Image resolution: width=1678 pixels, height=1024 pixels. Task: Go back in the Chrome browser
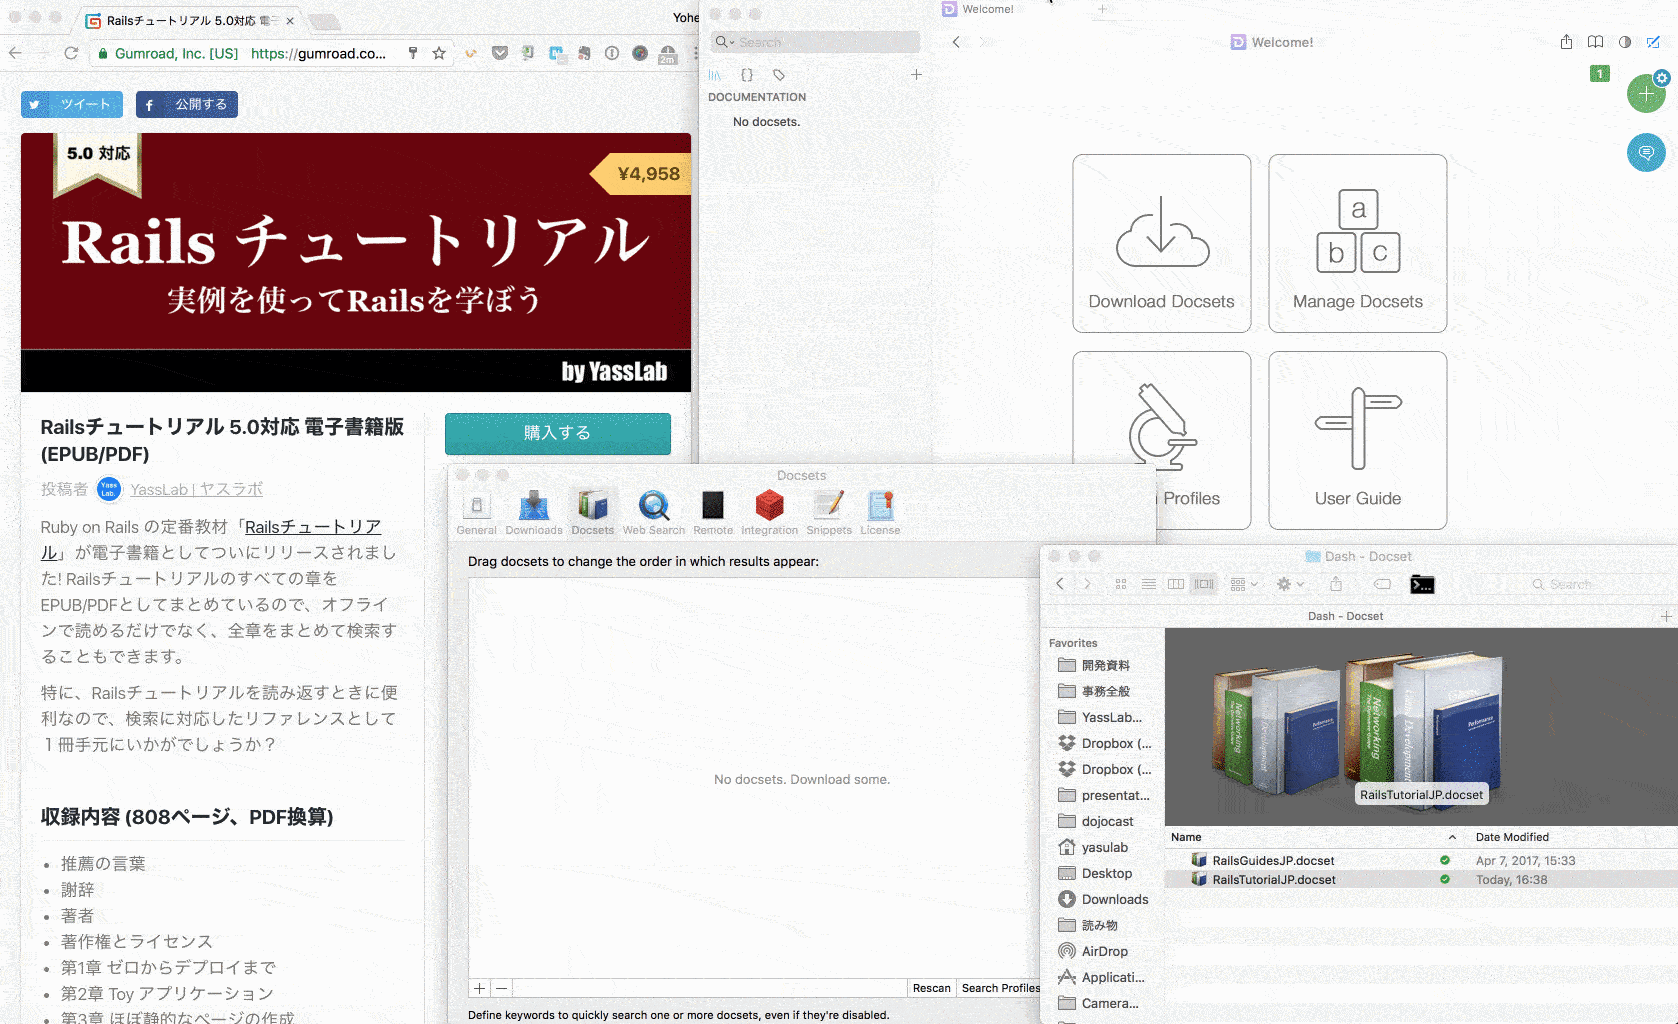15,53
